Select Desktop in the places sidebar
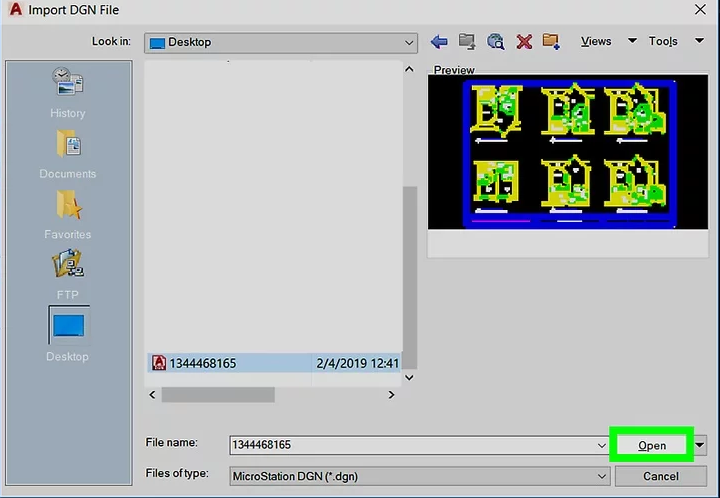This screenshot has height=498, width=720. [68, 333]
